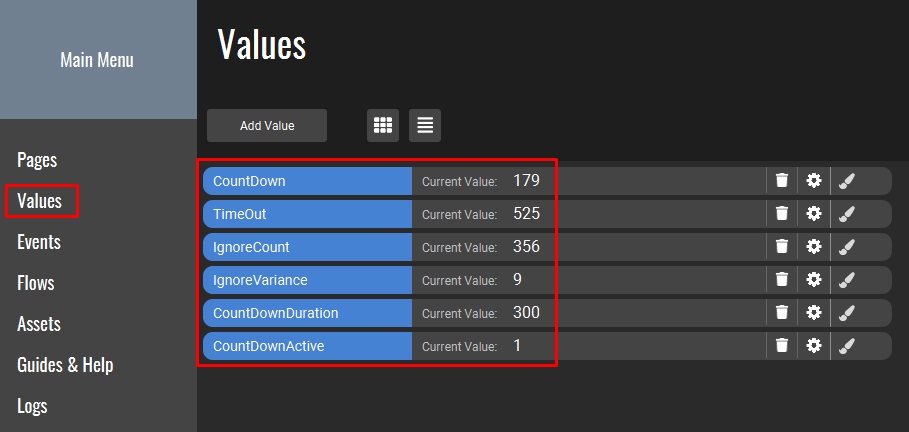Open CountDownDuration settings gear

814,313
